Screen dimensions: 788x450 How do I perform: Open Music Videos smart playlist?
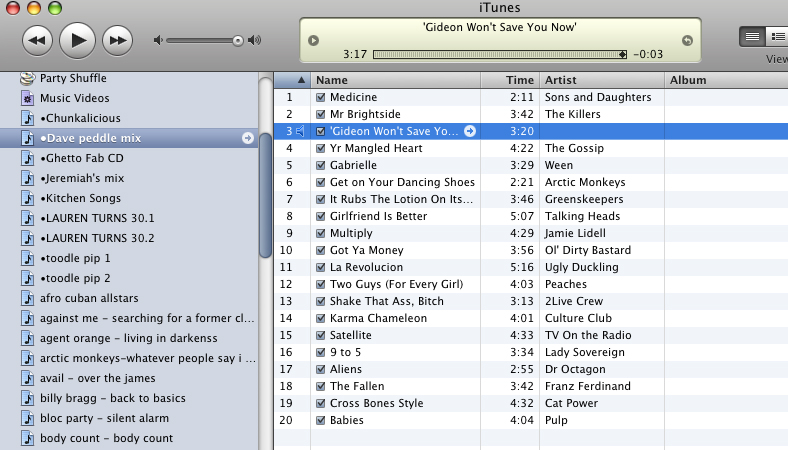click(74, 98)
